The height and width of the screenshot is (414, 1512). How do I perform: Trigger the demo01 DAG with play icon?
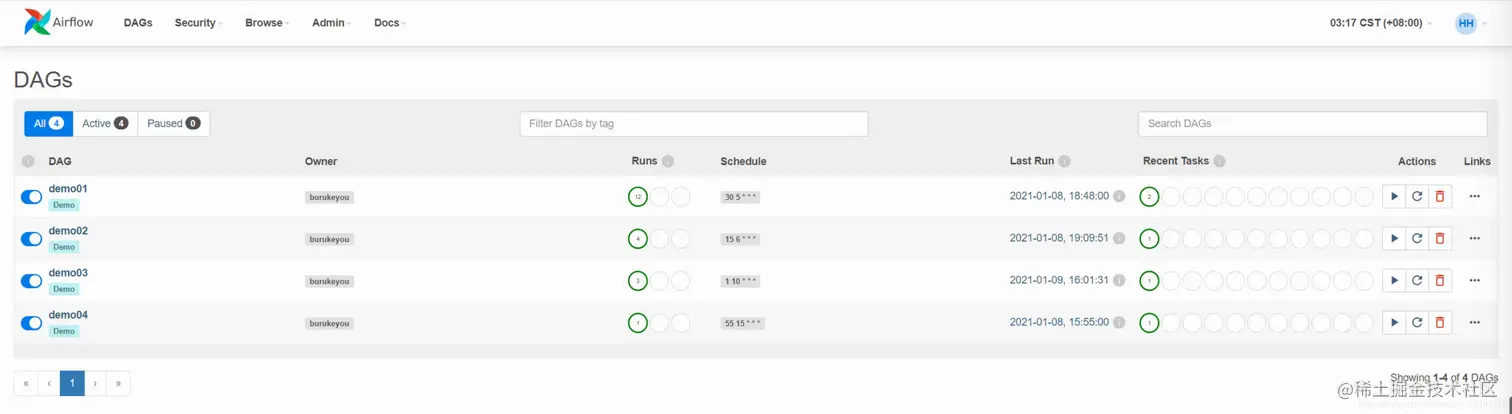click(x=1394, y=196)
